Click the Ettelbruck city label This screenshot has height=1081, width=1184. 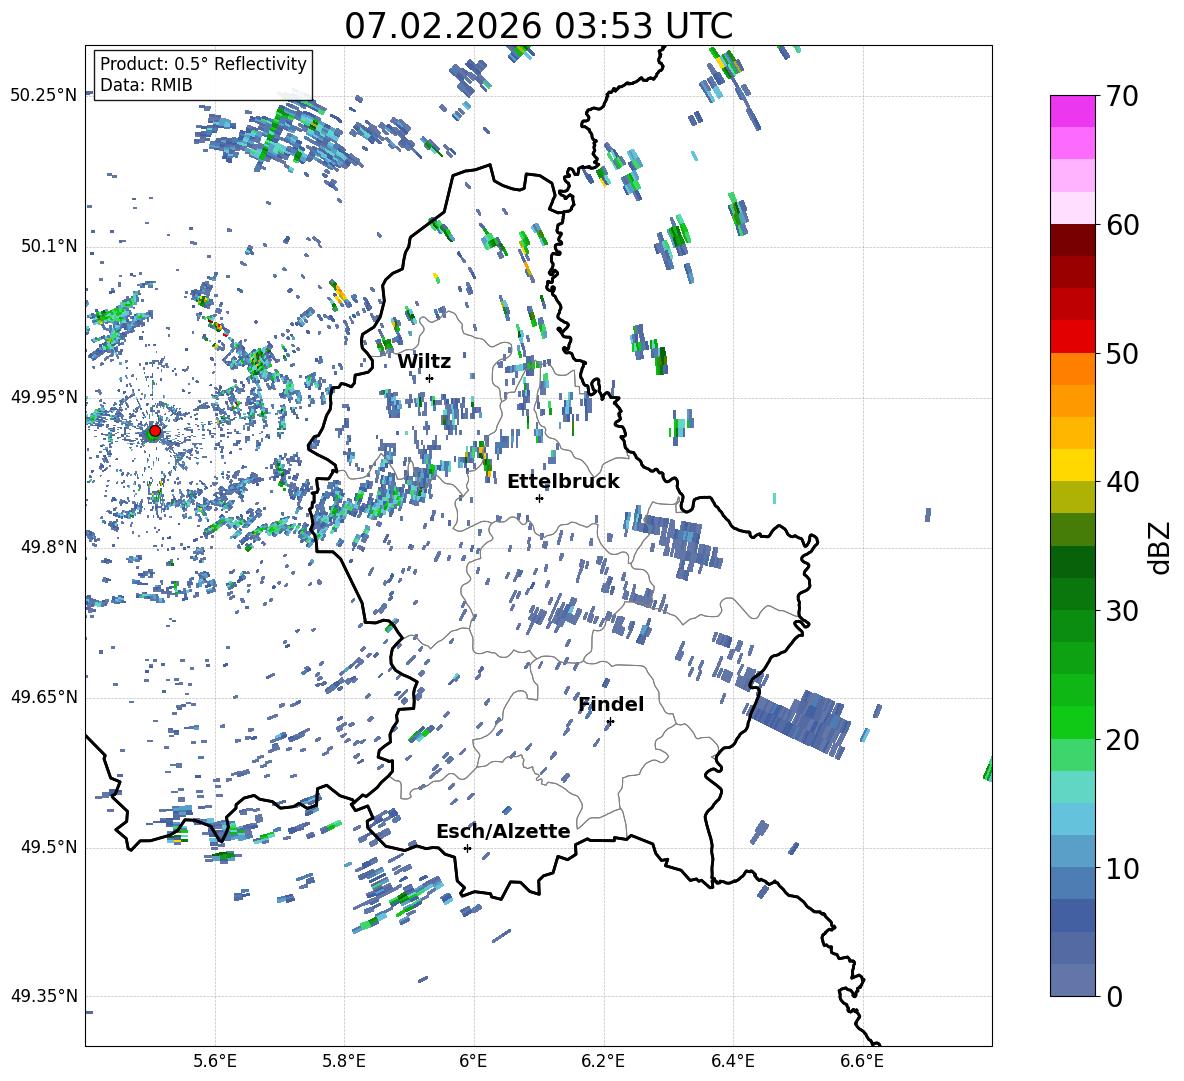(563, 482)
